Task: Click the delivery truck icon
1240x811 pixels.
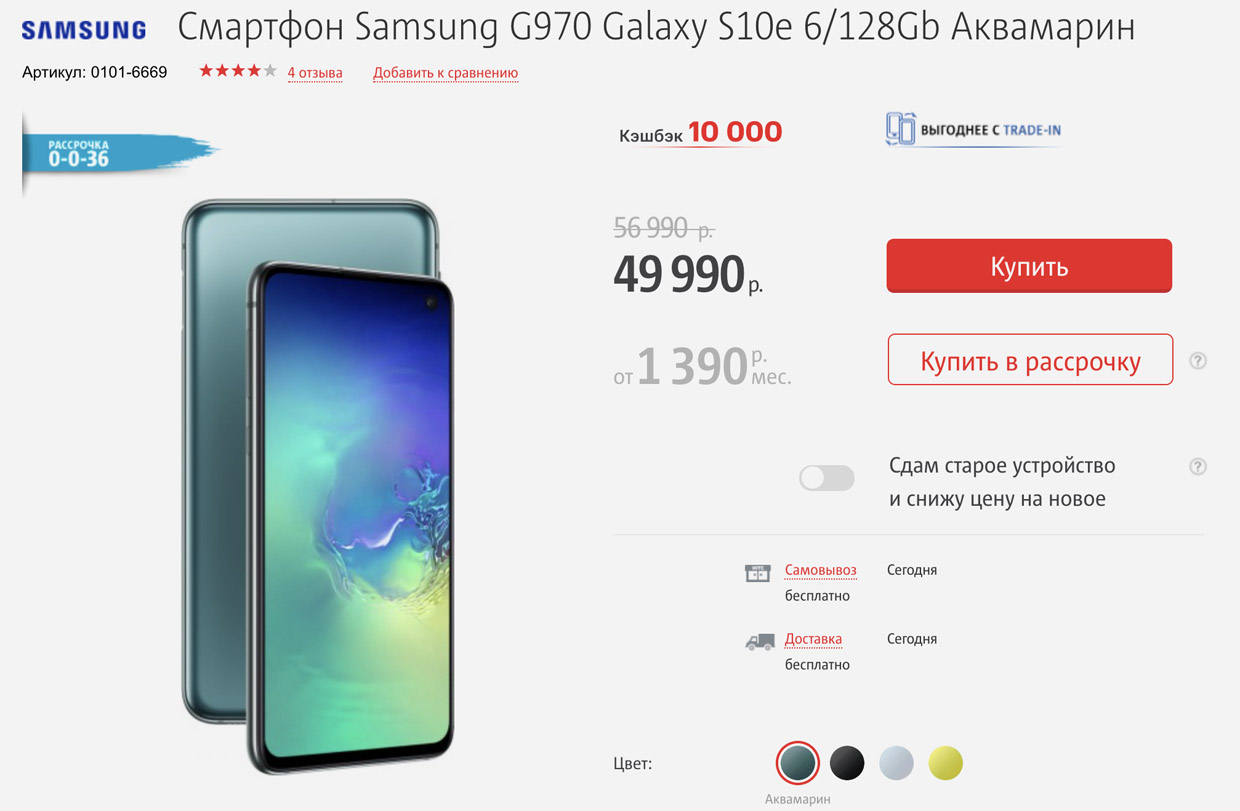Action: coord(760,642)
